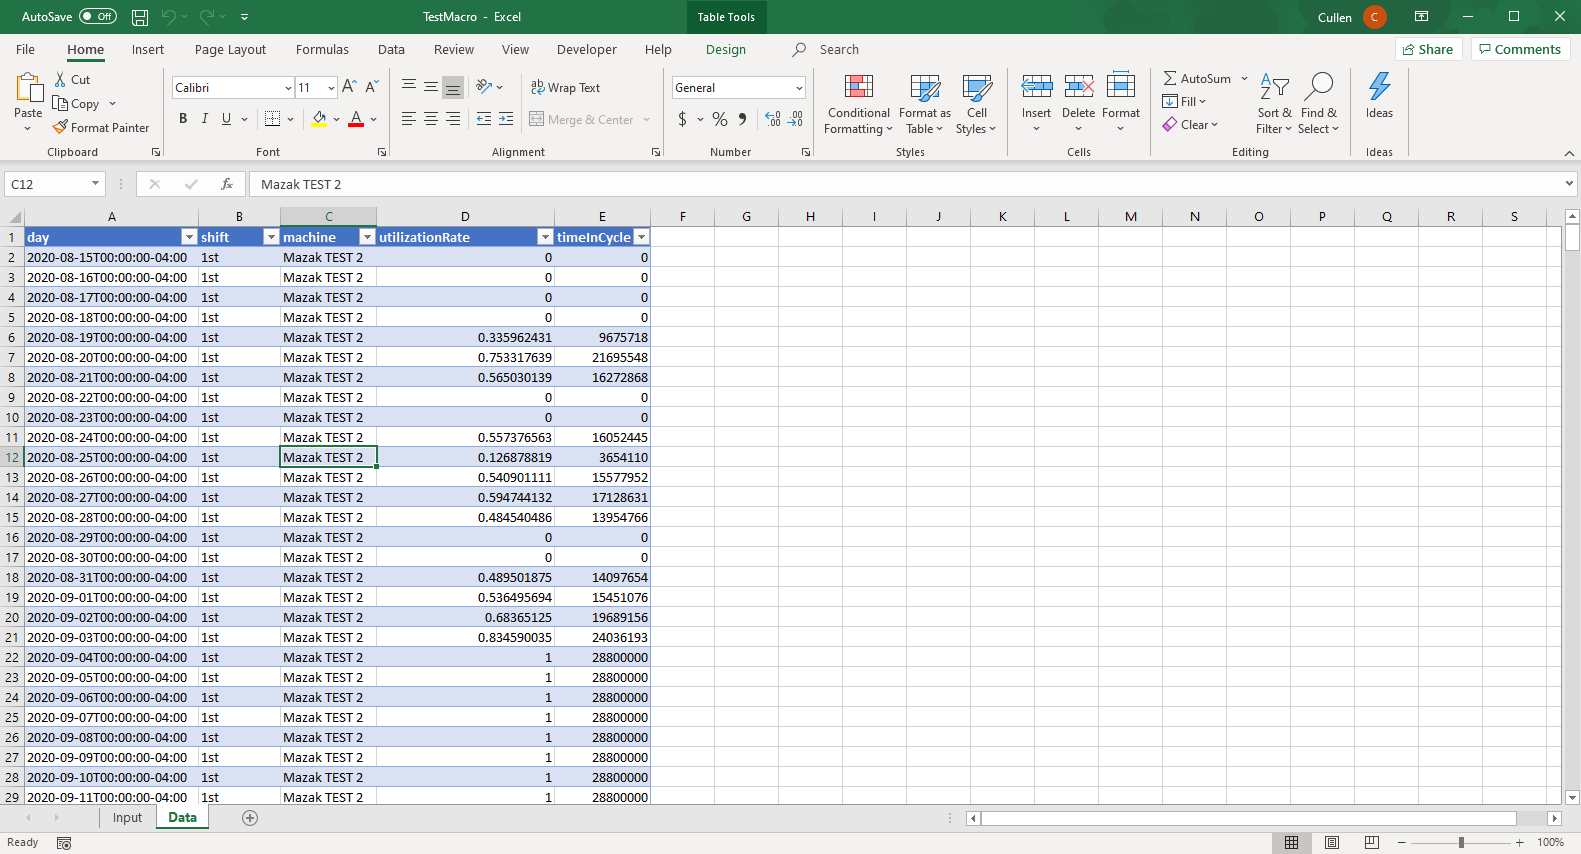This screenshot has height=854, width=1581.
Task: Click the Ideas lightning icon
Action: [1379, 87]
